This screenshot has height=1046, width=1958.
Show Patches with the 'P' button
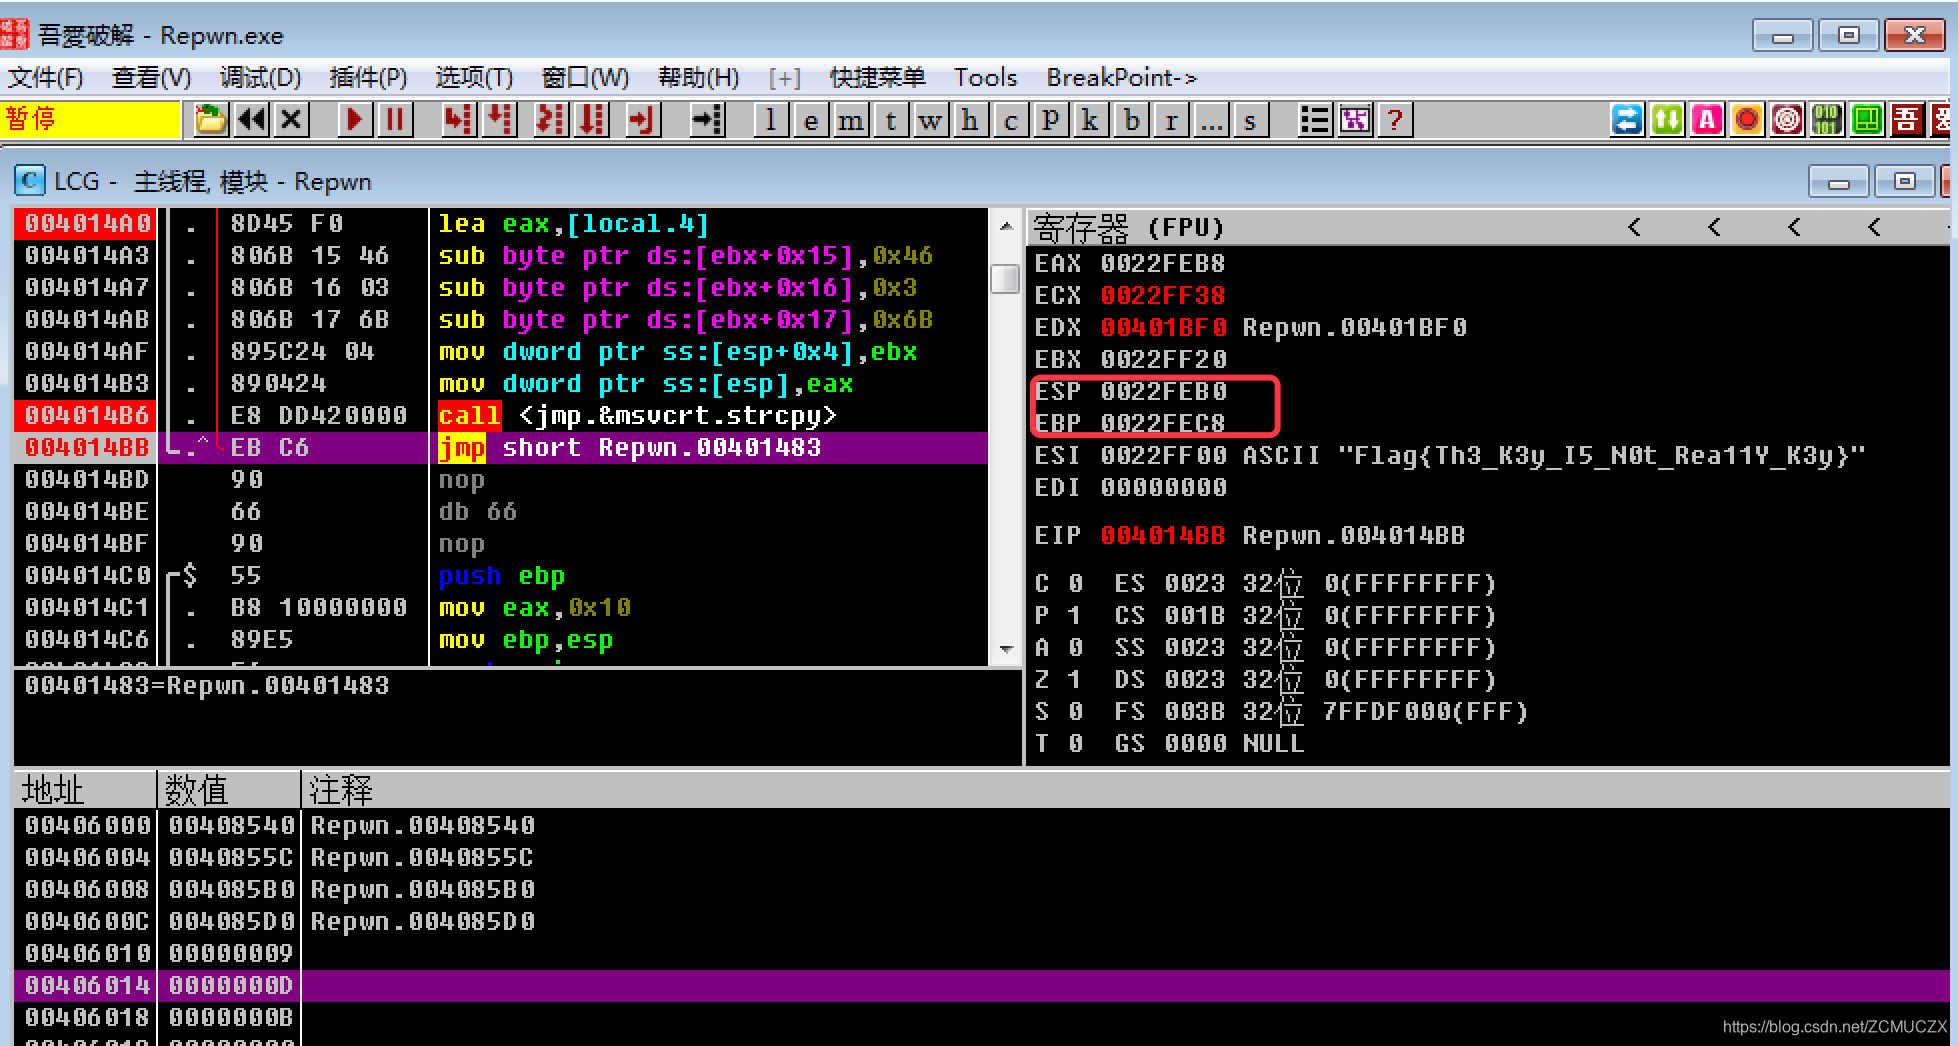(x=1050, y=120)
